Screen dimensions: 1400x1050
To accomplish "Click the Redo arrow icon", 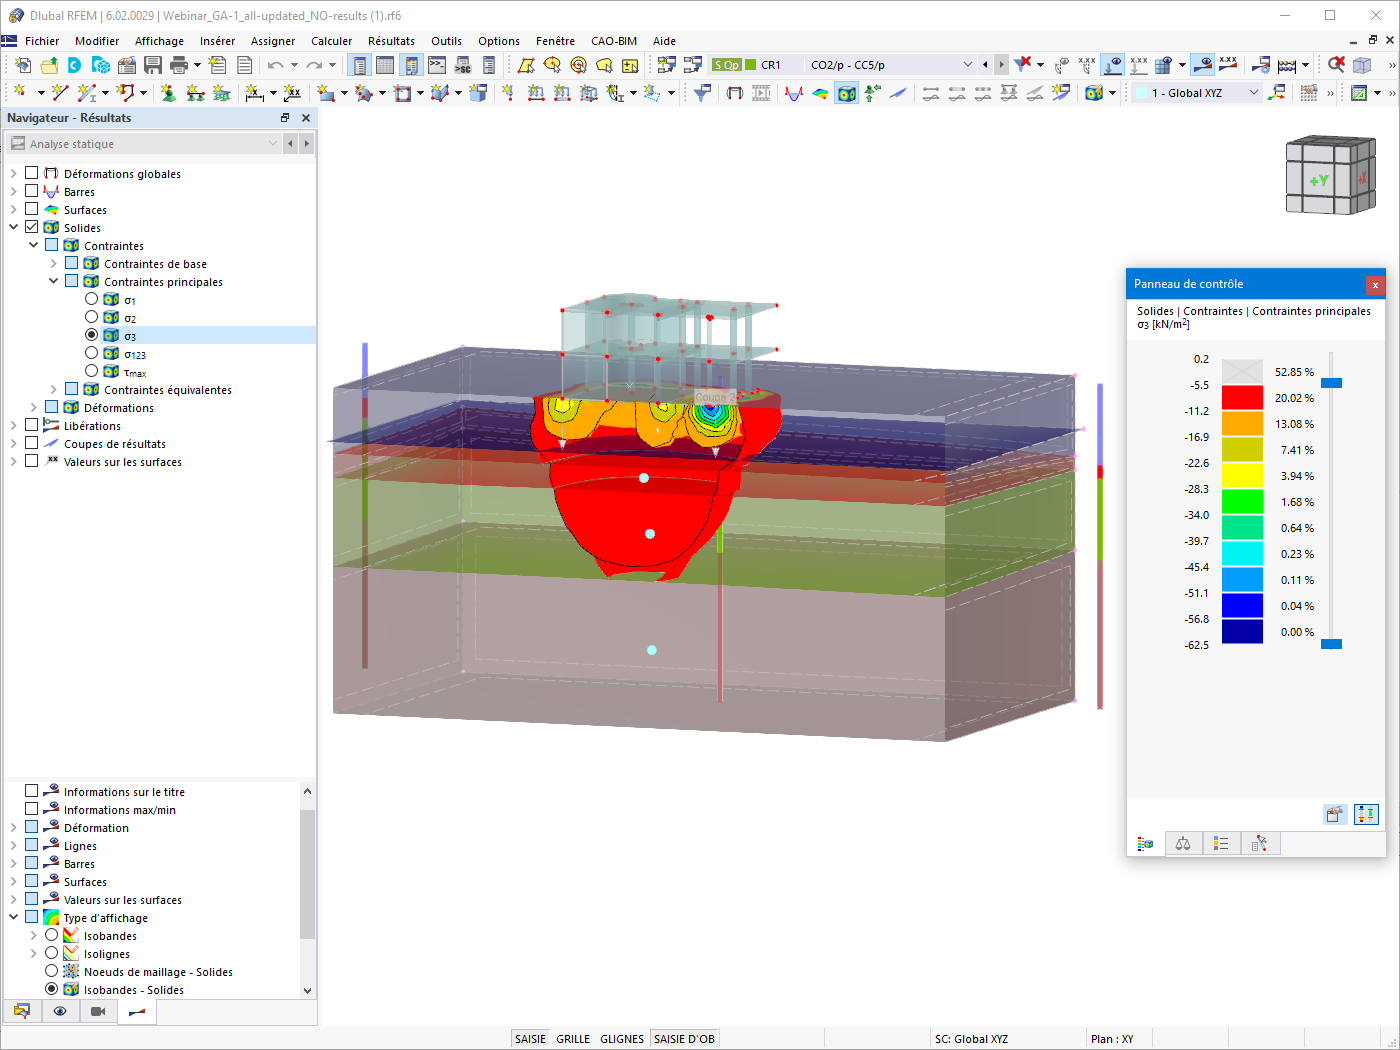I will 314,65.
